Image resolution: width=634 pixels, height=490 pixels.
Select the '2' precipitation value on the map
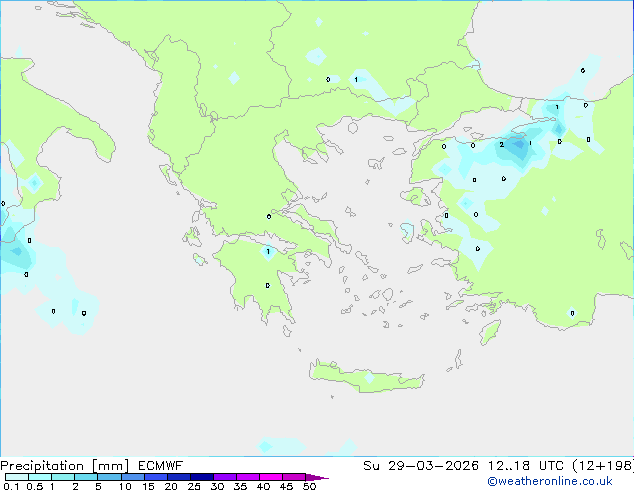[501, 144]
